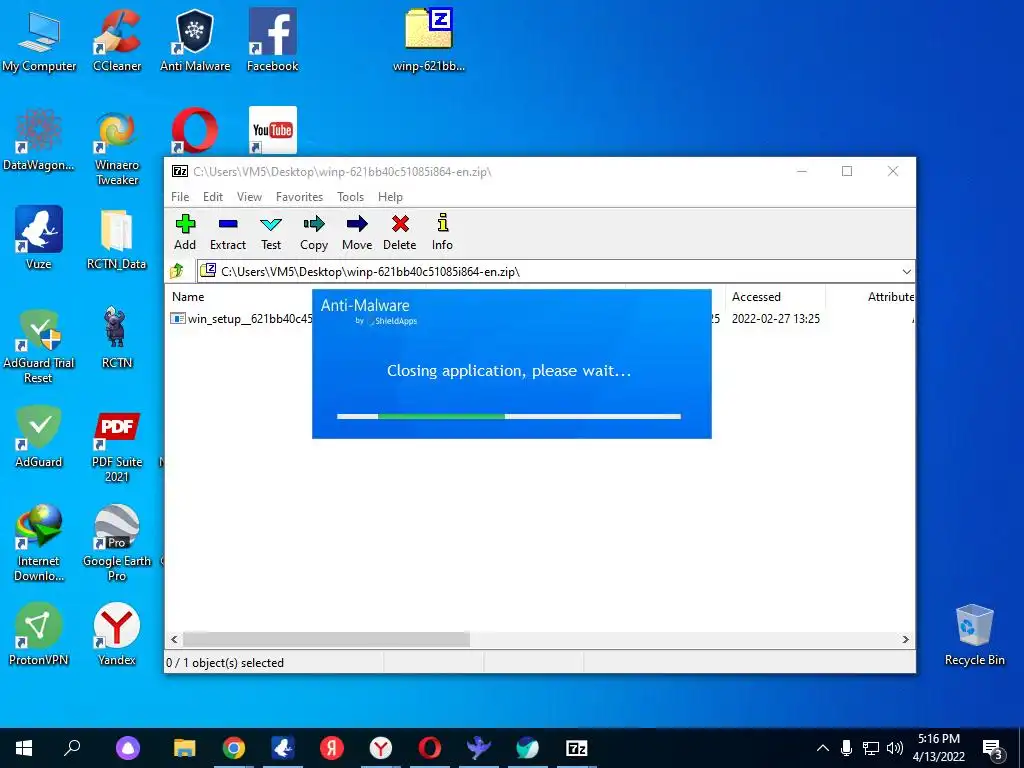Select the RCTN desktop icon
This screenshot has height=768, width=1024.
[x=117, y=337]
